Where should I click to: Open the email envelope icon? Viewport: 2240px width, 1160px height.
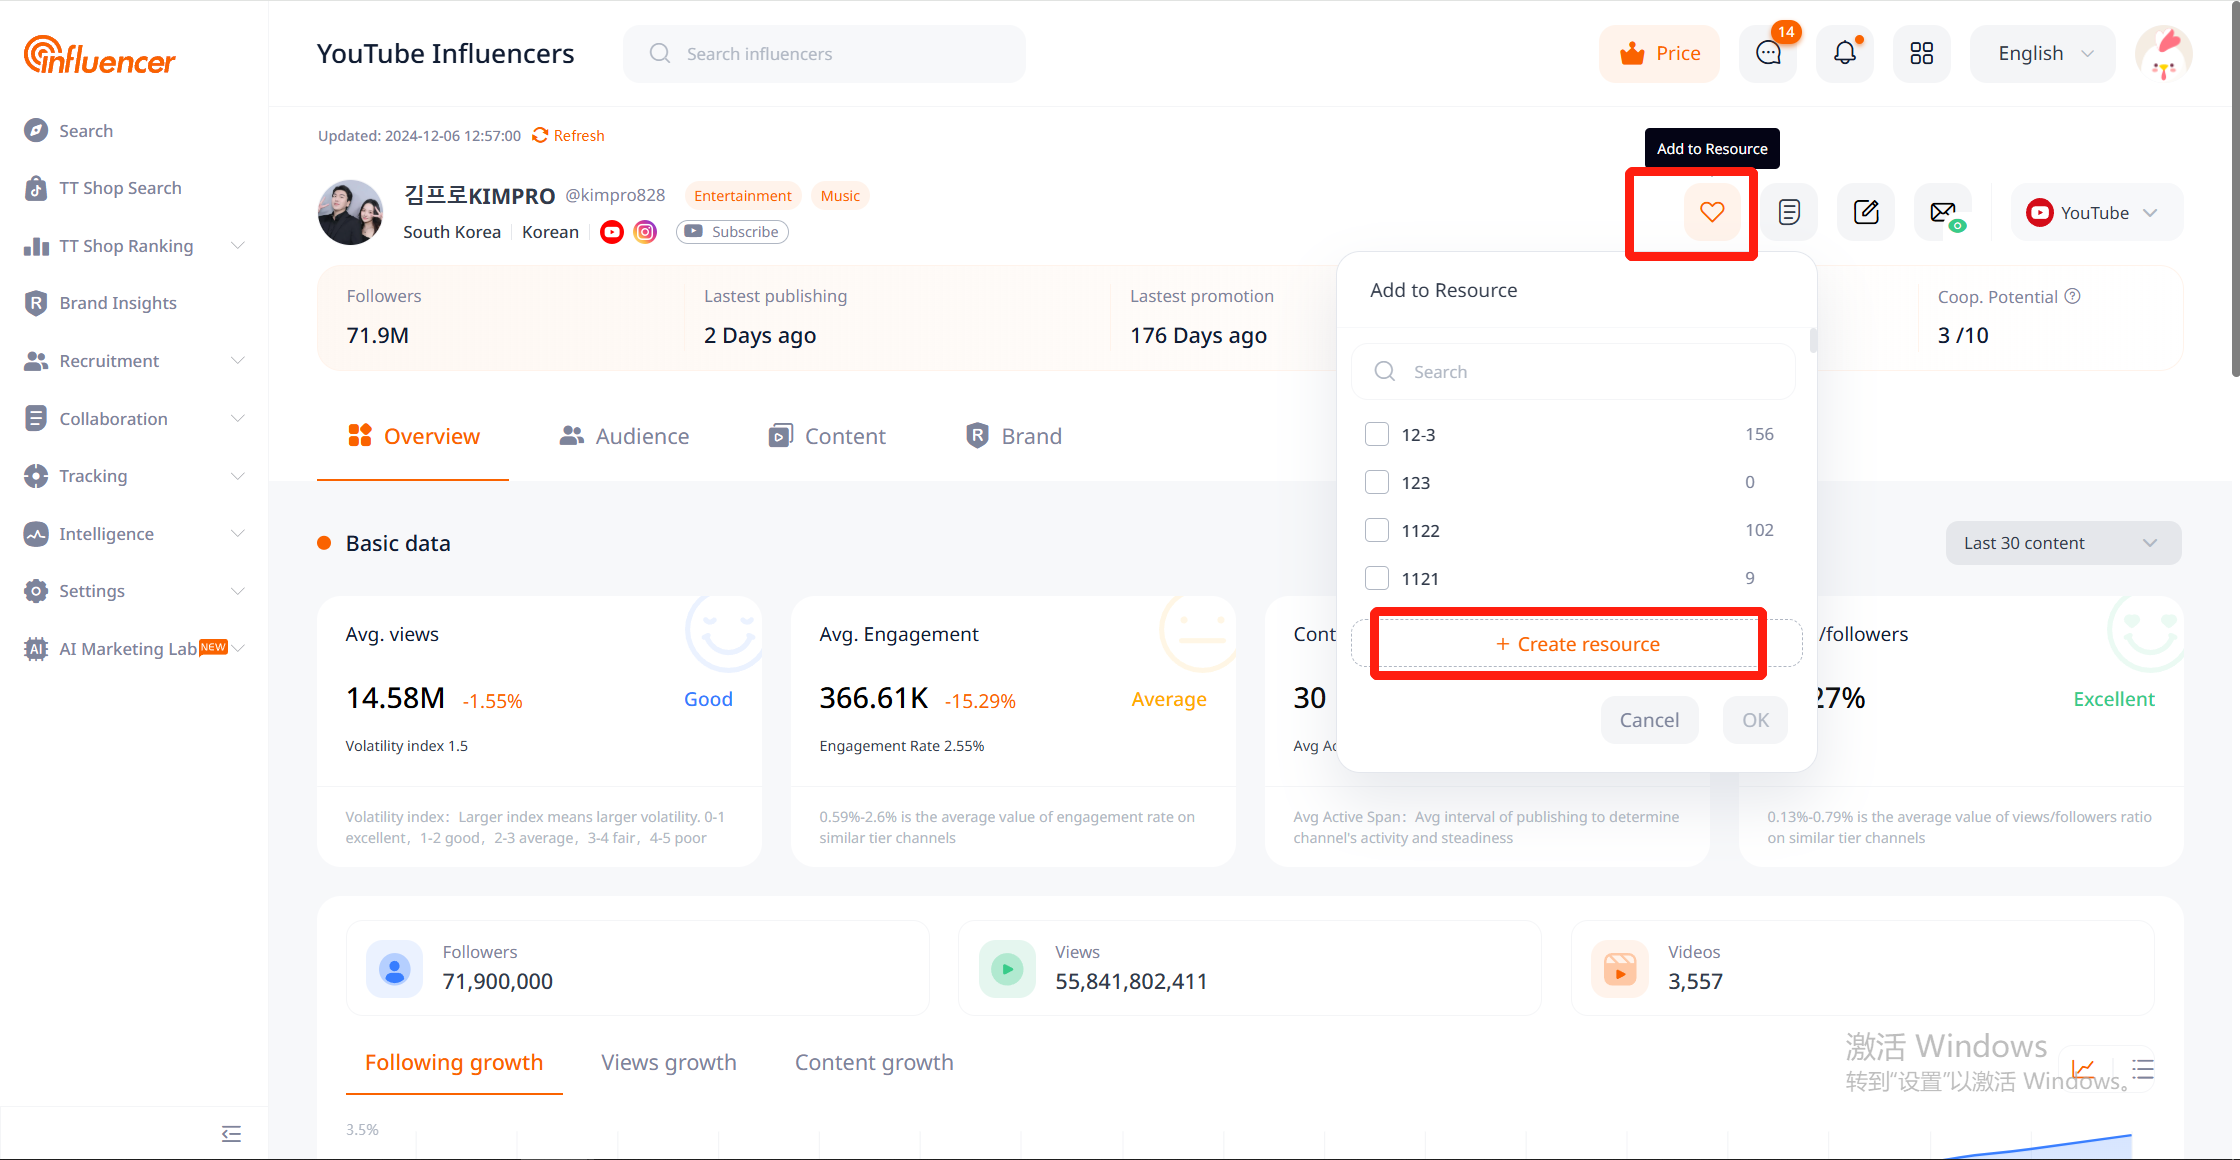[1943, 212]
